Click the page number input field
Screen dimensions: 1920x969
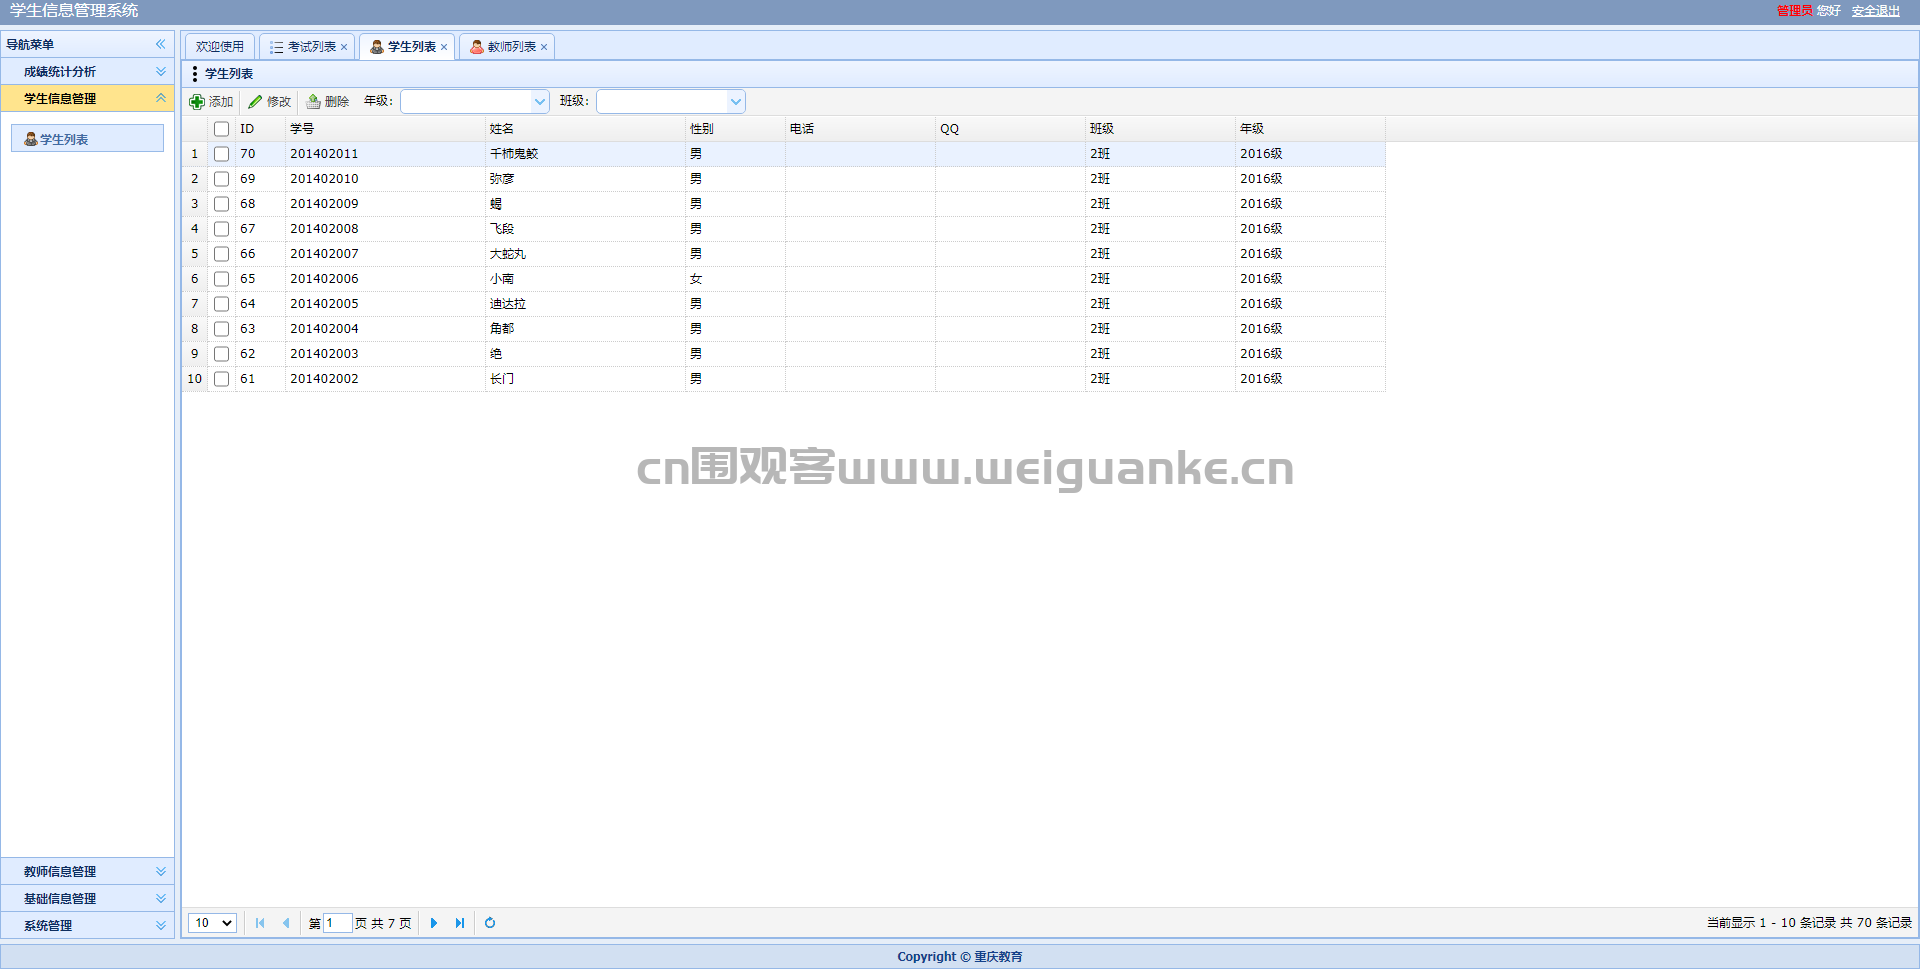coord(338,923)
